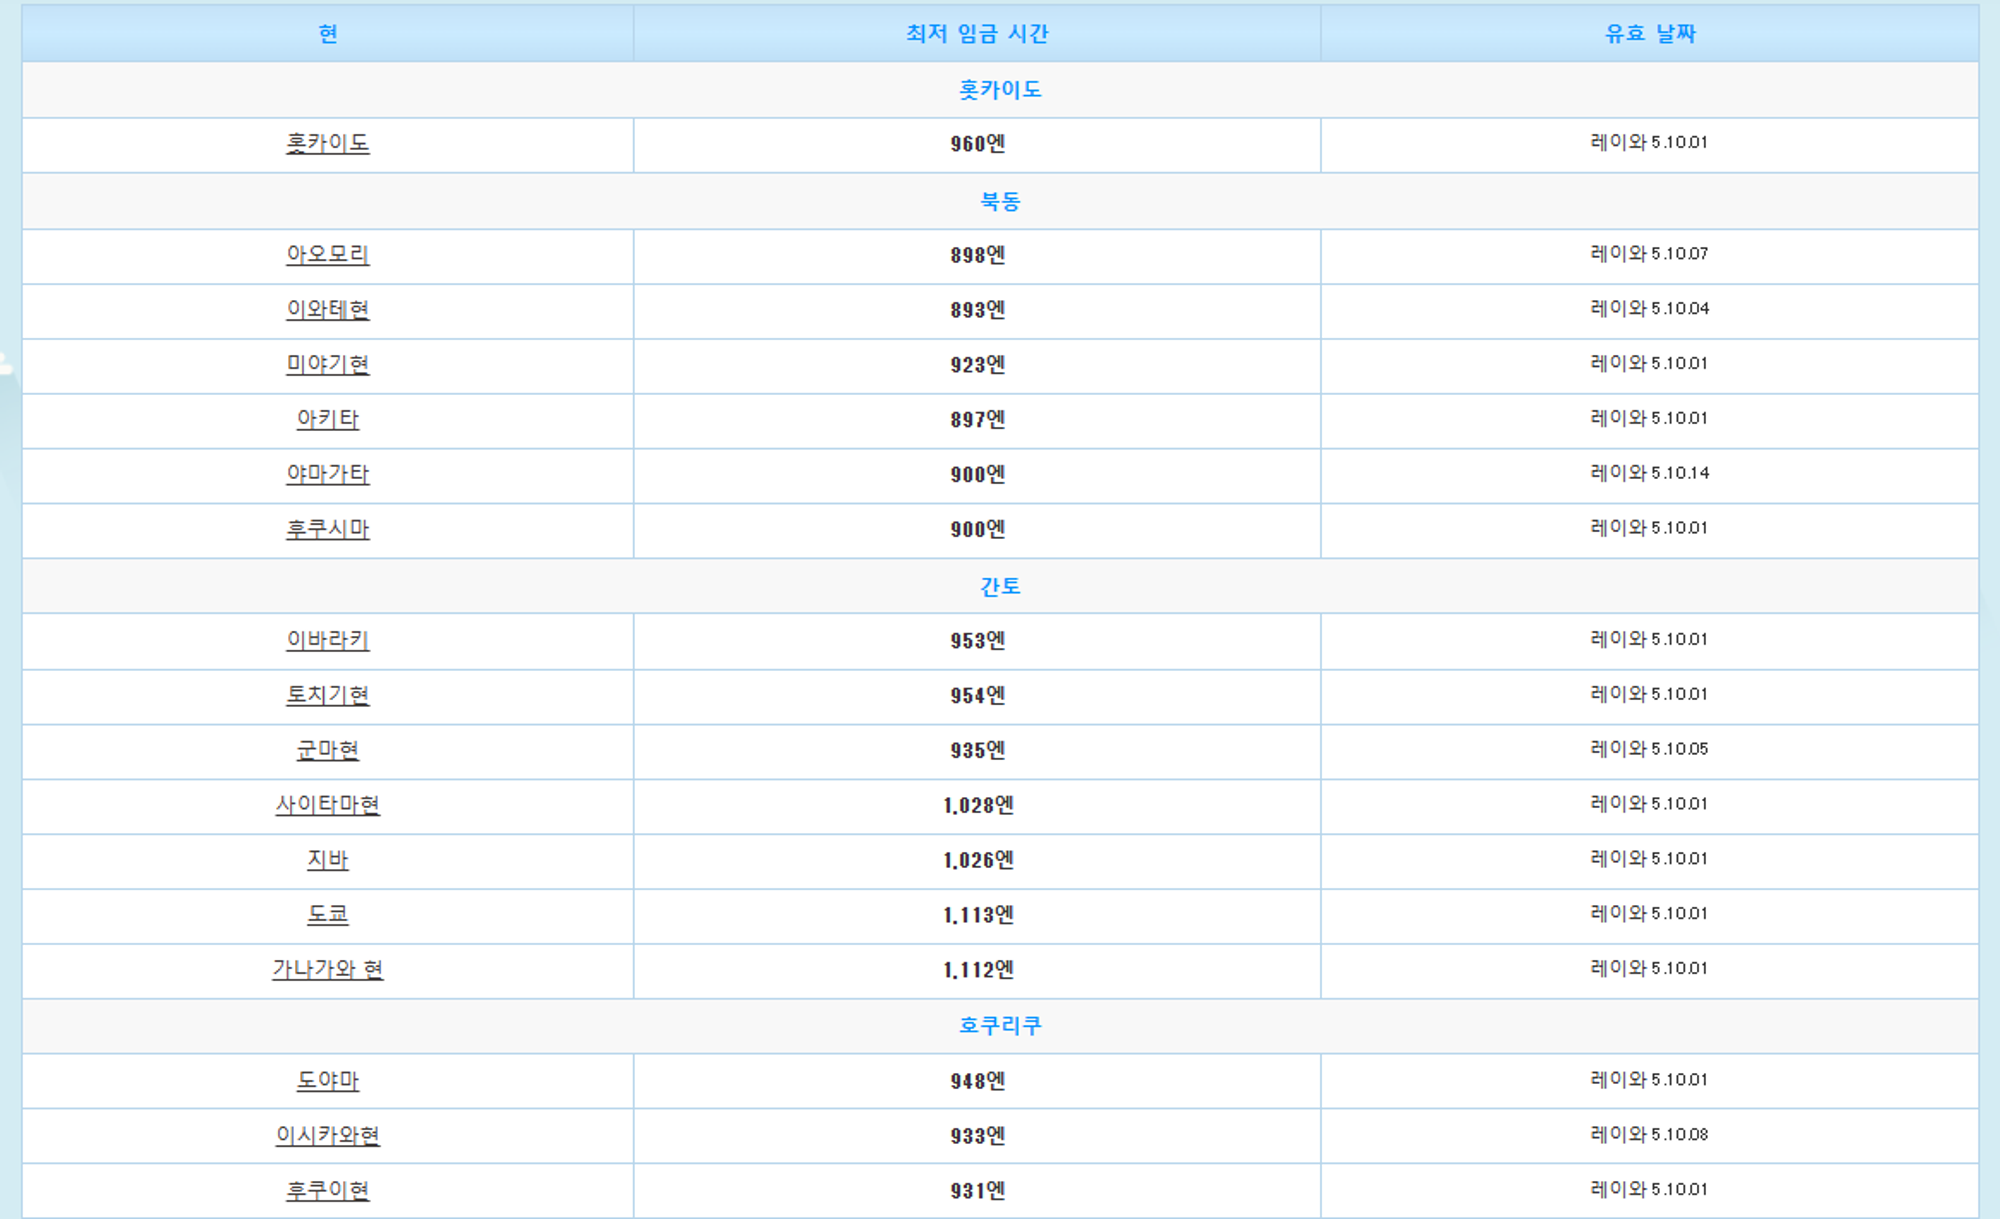The height and width of the screenshot is (1219, 2000).
Task: Open the 이바라키 prefecture link
Action: point(328,640)
